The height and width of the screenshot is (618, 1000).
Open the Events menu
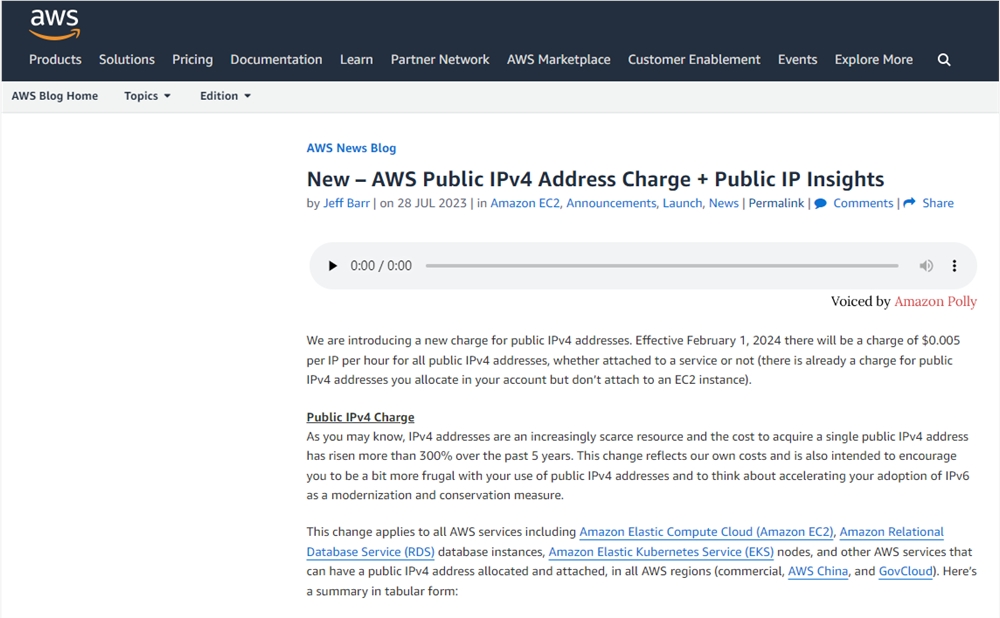pyautogui.click(x=797, y=59)
